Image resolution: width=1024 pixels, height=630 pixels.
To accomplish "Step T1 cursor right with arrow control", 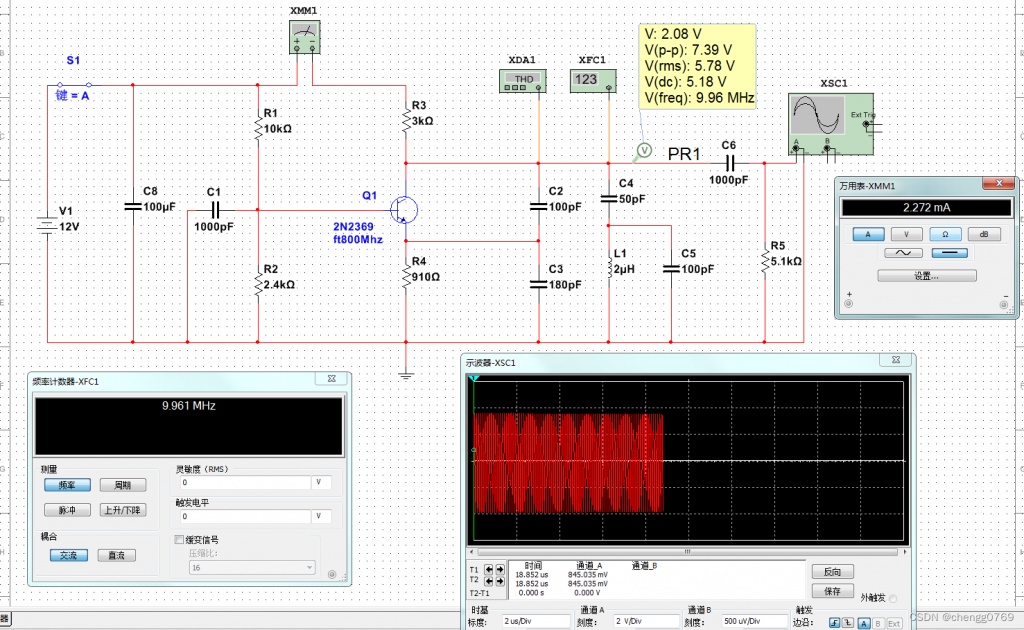I will coord(500,569).
